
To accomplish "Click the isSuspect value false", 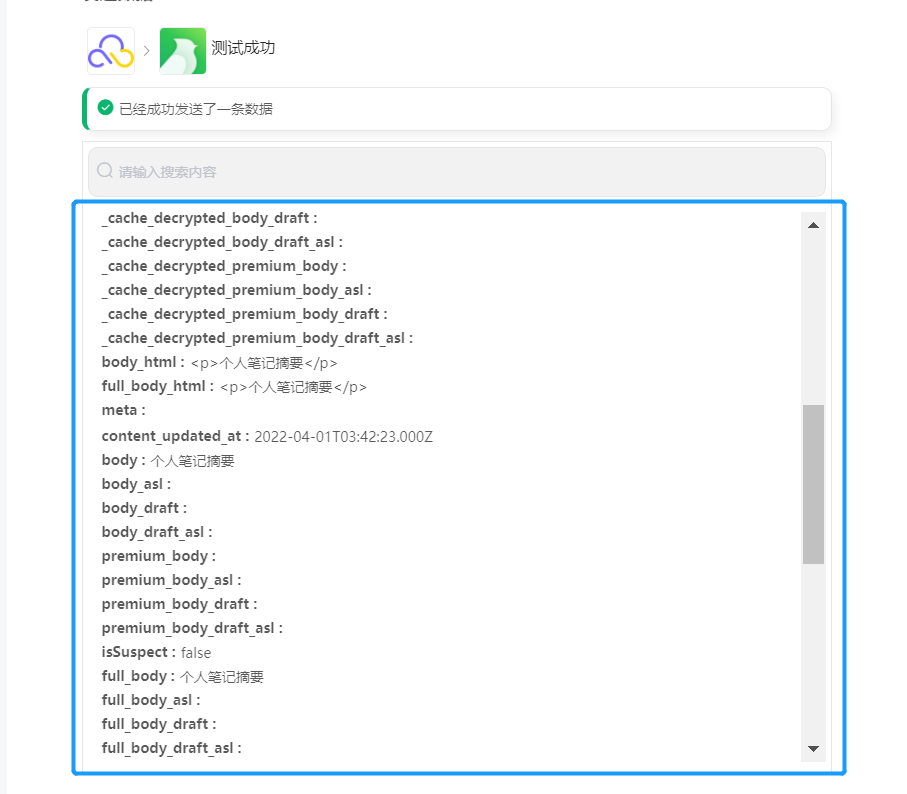I will tap(196, 653).
